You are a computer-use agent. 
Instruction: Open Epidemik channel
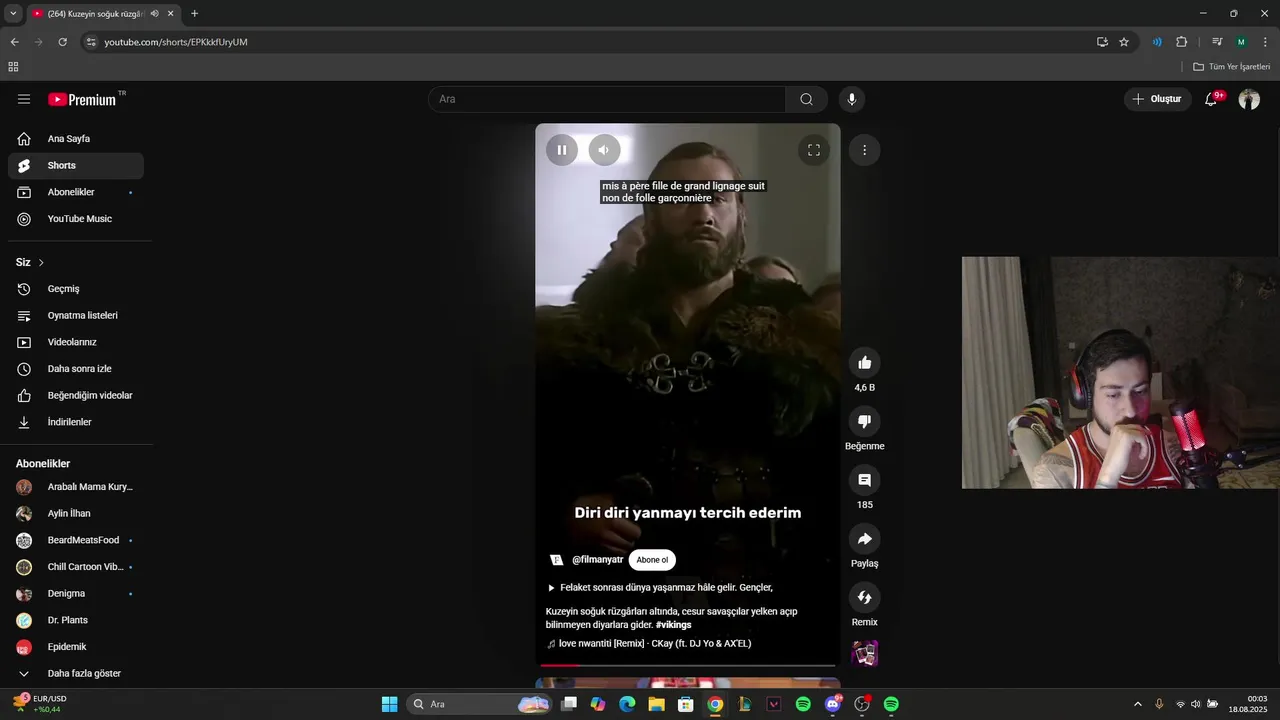click(76, 647)
